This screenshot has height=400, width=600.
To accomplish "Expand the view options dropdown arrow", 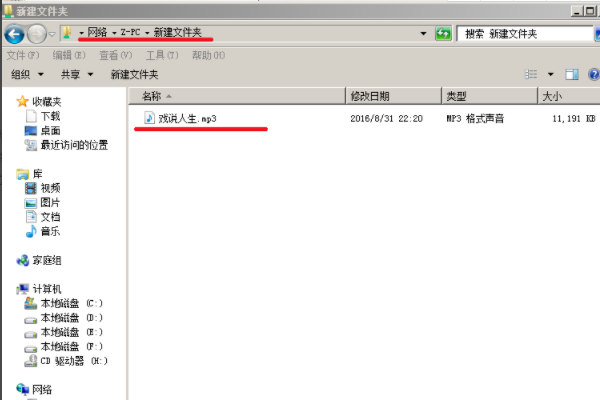I will (x=551, y=74).
